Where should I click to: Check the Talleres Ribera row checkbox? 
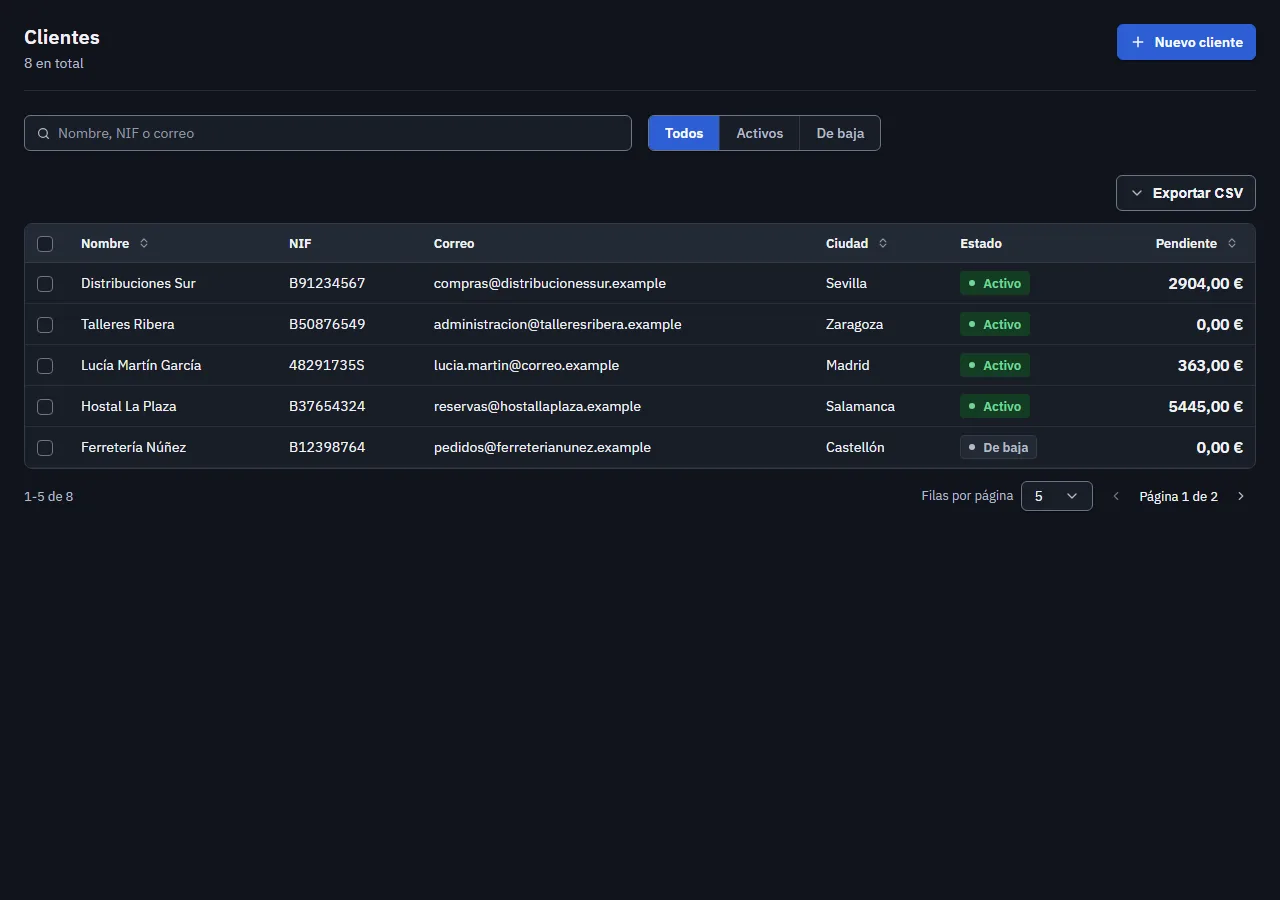click(x=45, y=325)
